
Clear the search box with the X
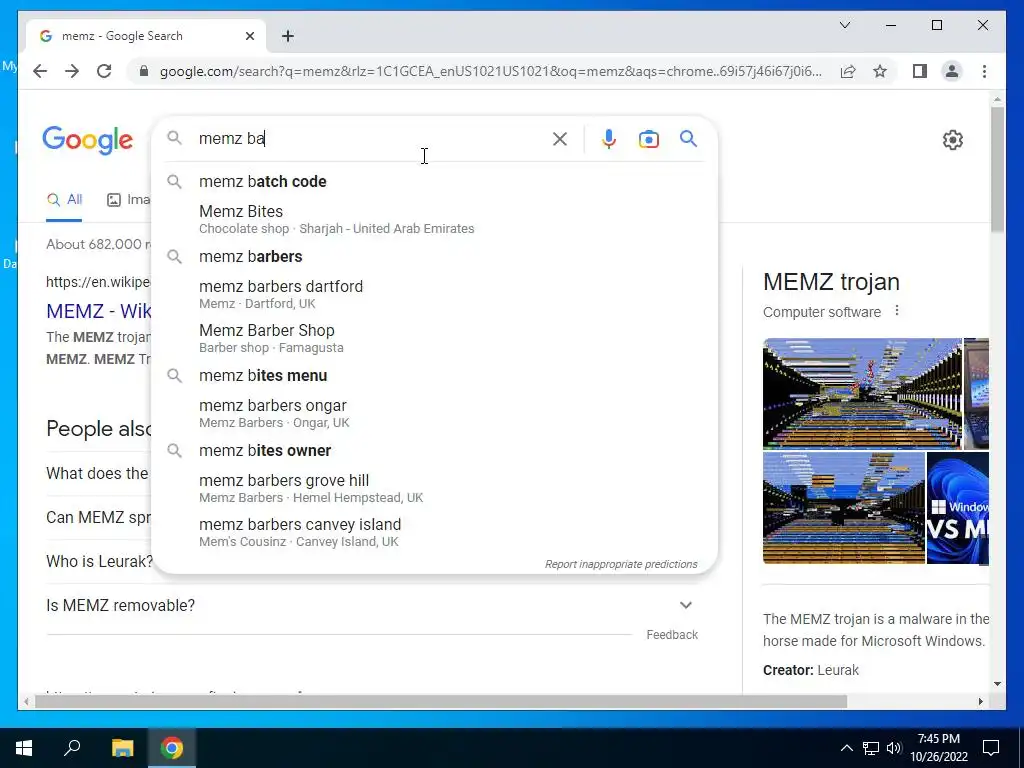click(560, 139)
